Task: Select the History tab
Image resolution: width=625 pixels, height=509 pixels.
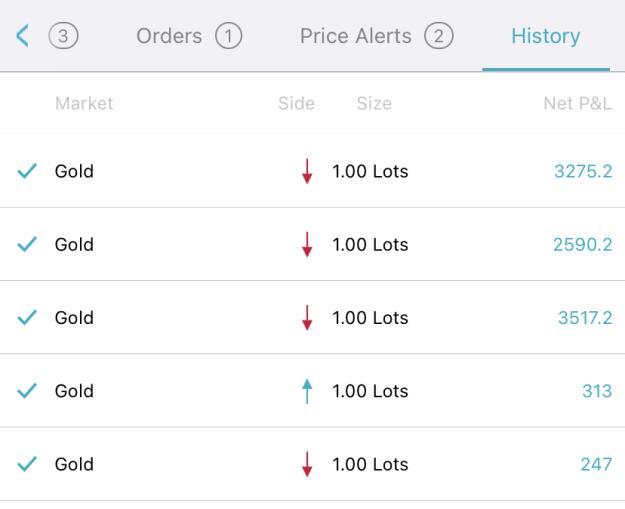Action: click(546, 36)
